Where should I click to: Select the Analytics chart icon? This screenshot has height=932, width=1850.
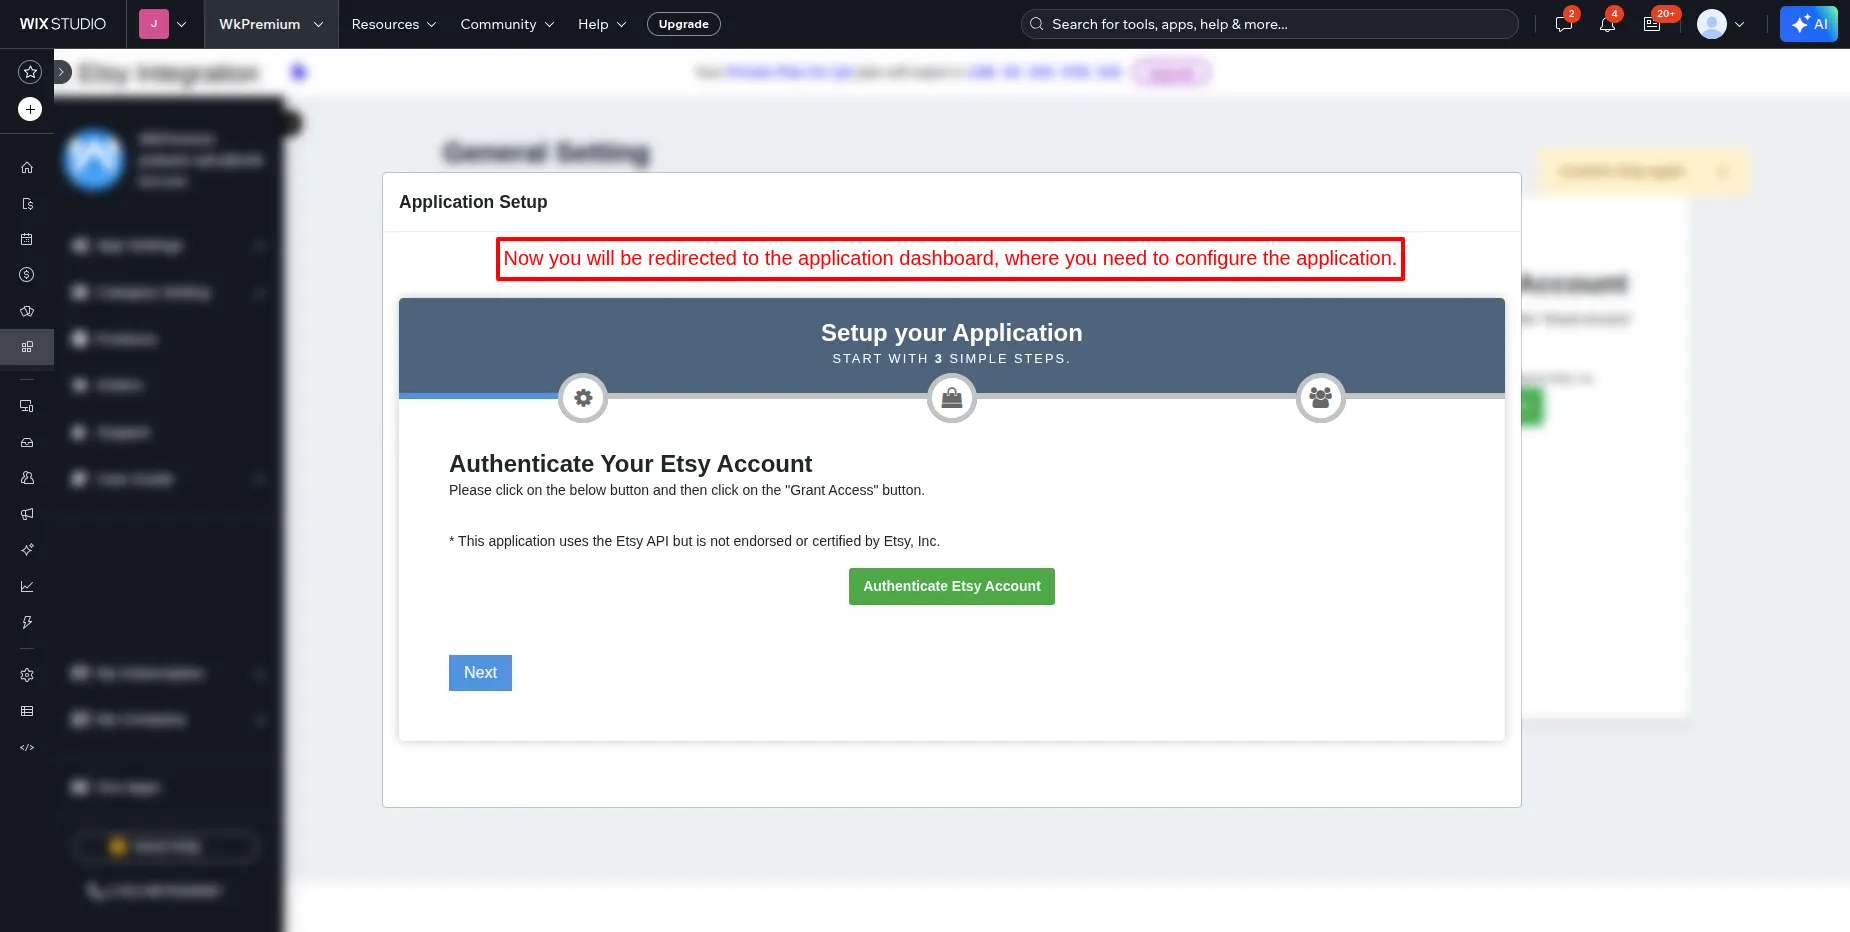pos(27,586)
